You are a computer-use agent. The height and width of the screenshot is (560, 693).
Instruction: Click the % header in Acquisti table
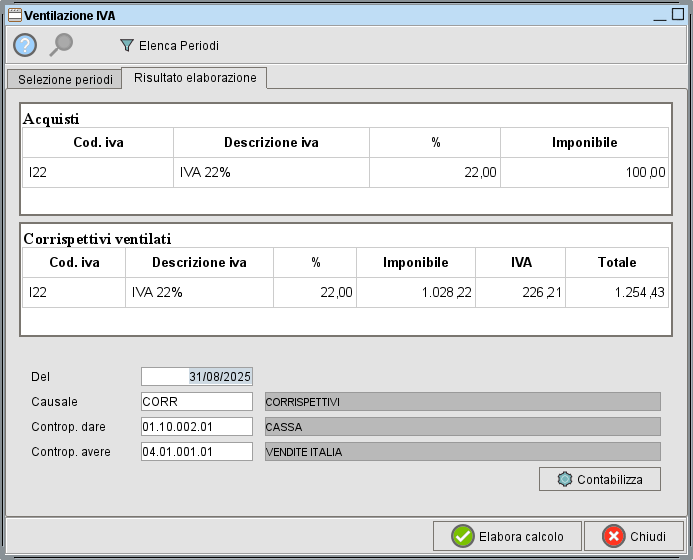pyautogui.click(x=435, y=142)
